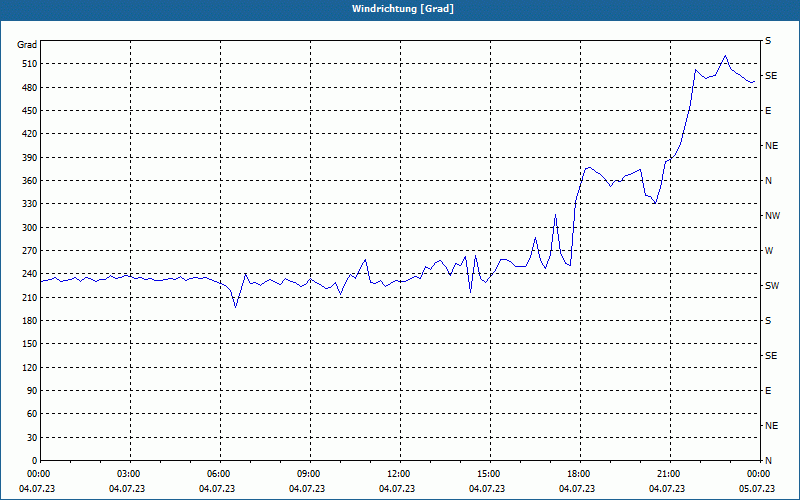This screenshot has height=500, width=800.
Task: Click the 04.07.23 date beneath 12:00
Action: click(397, 488)
